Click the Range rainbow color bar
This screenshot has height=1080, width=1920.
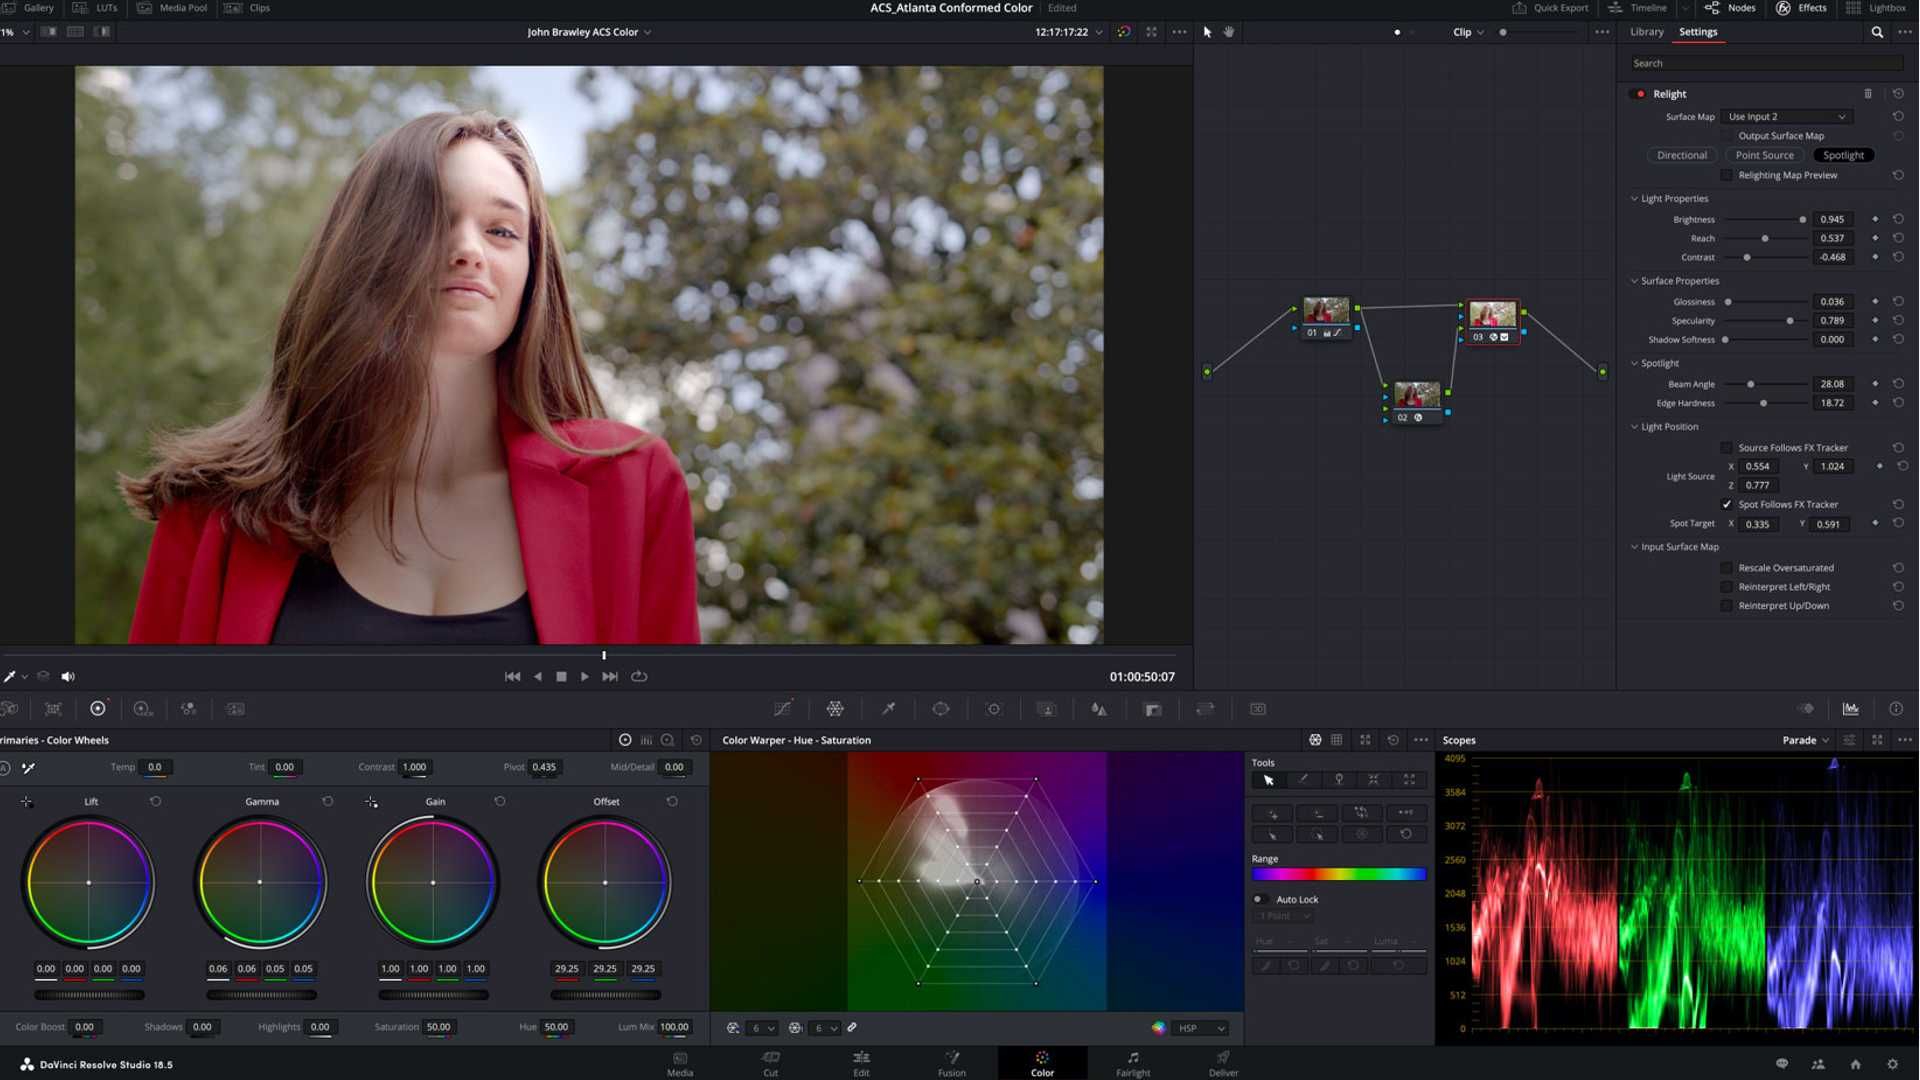coord(1338,873)
